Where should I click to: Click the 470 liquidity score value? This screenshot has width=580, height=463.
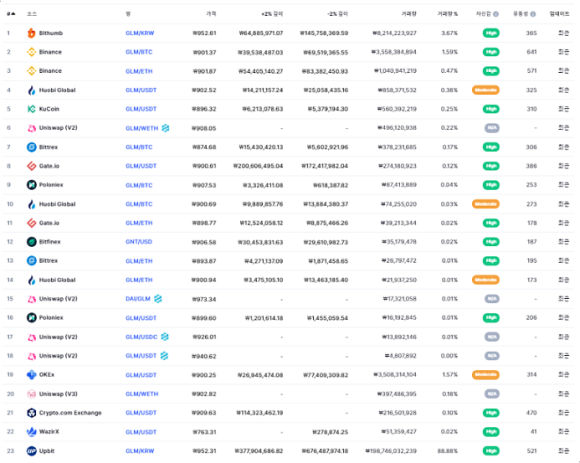532,413
